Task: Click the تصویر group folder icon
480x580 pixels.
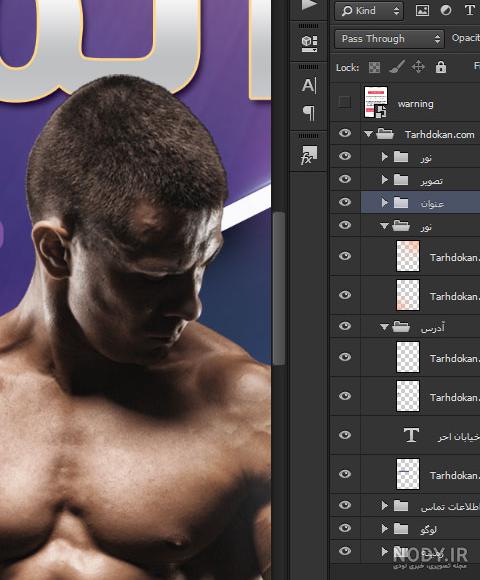Action: click(x=401, y=179)
